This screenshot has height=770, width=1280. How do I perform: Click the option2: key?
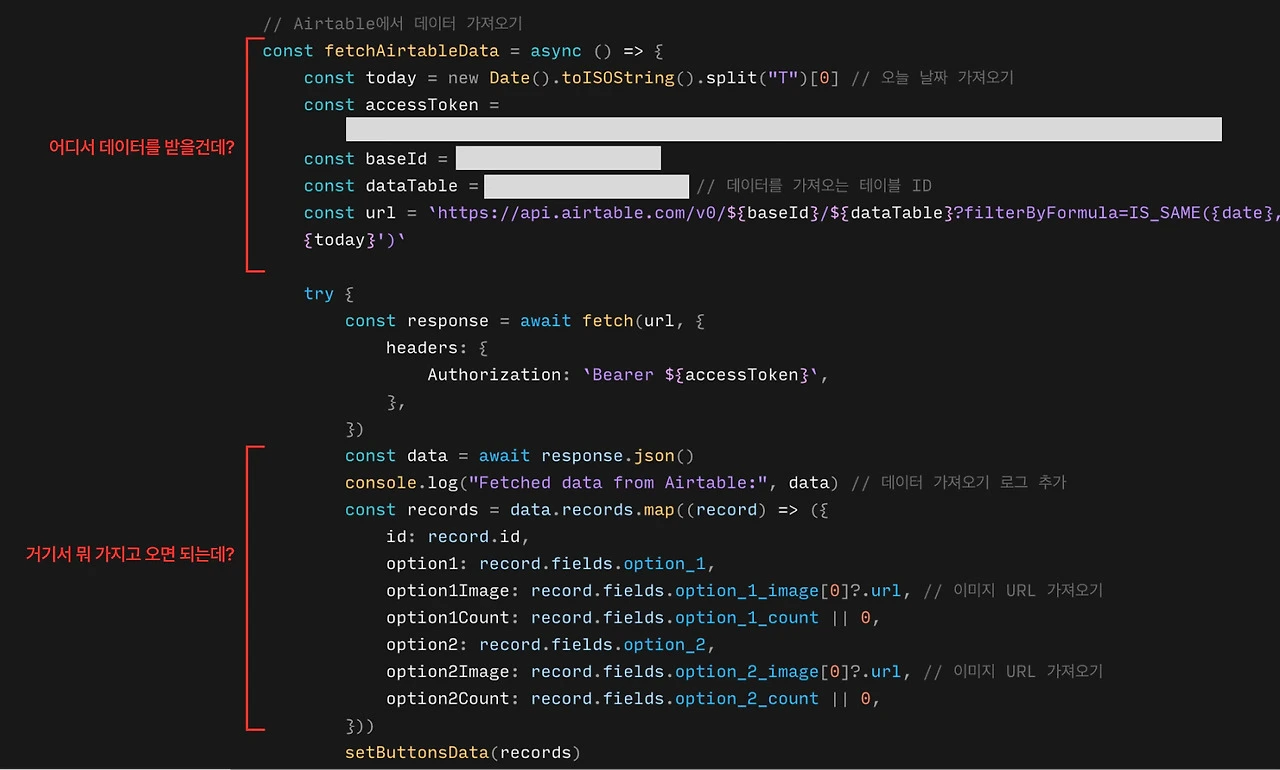427,645
